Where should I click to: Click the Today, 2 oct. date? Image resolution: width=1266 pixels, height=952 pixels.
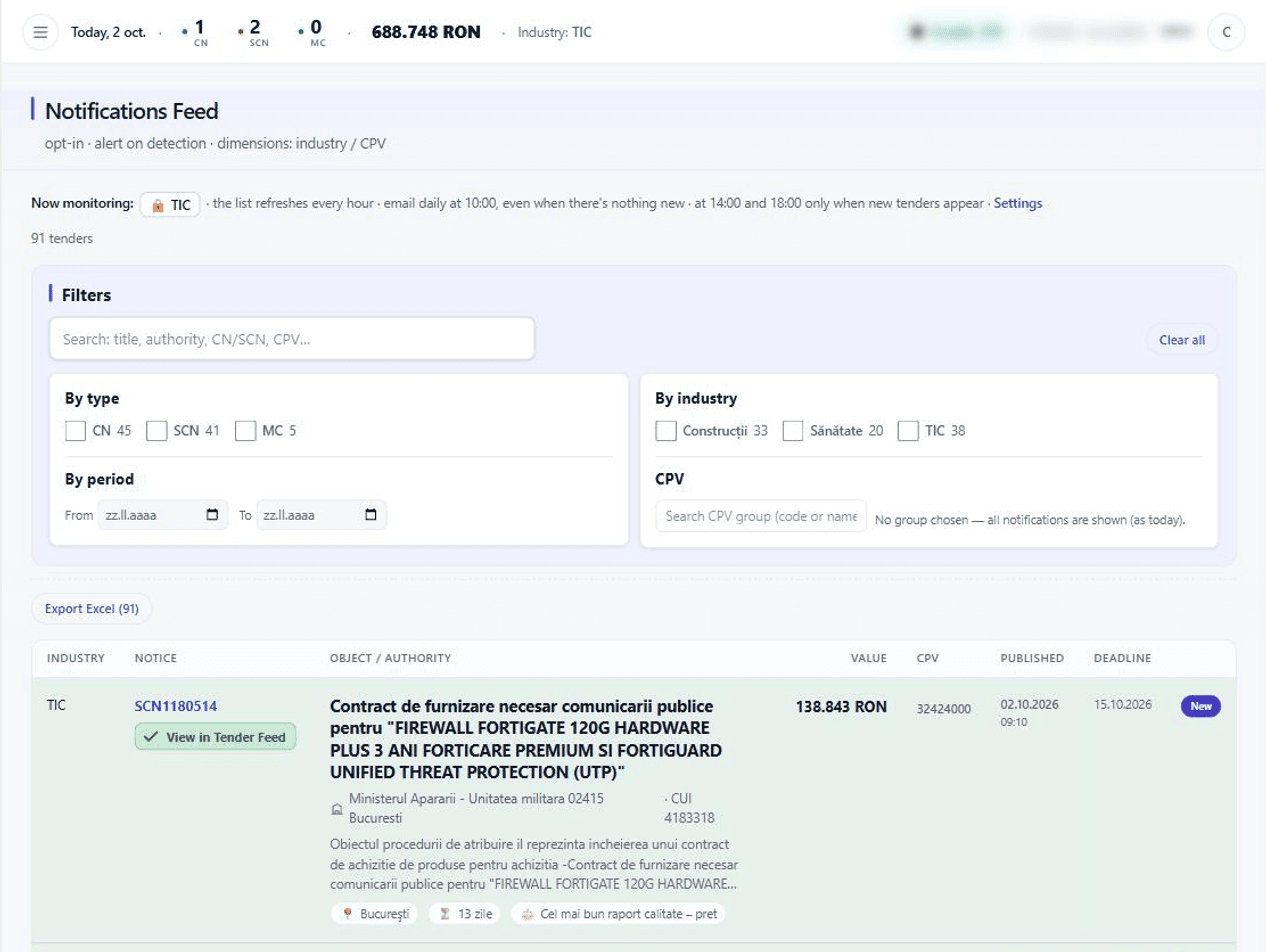[x=108, y=32]
